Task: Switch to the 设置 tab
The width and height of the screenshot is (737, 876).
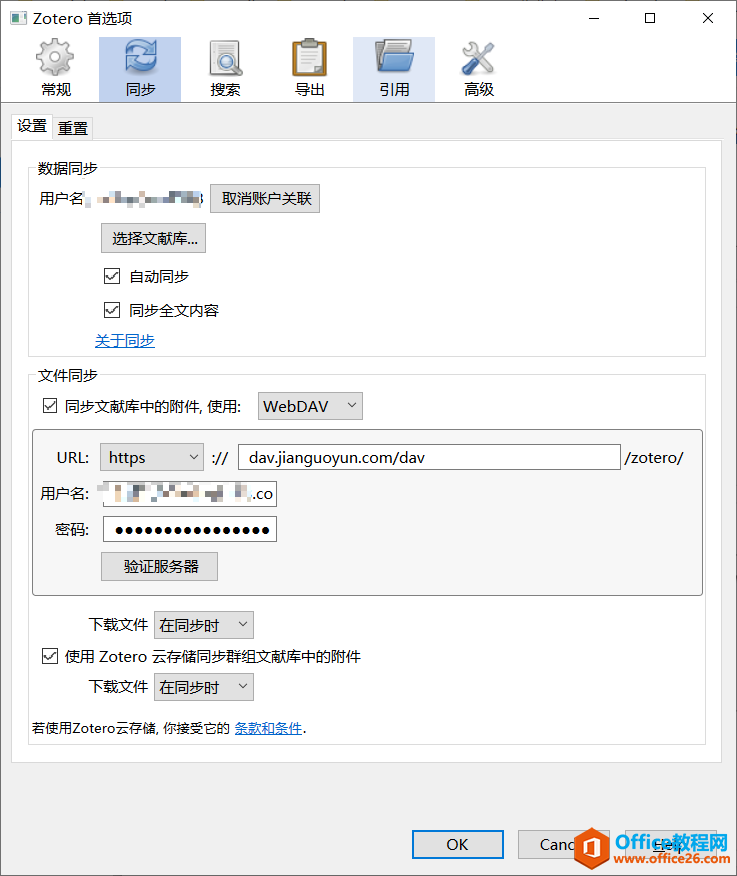Action: (32, 126)
